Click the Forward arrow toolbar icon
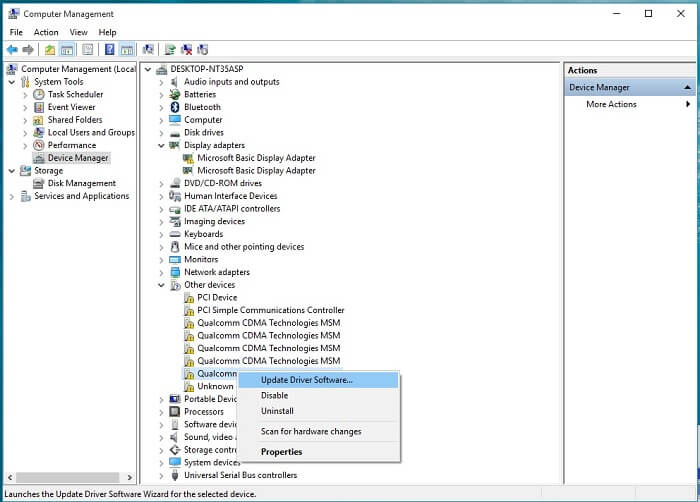 (x=28, y=50)
